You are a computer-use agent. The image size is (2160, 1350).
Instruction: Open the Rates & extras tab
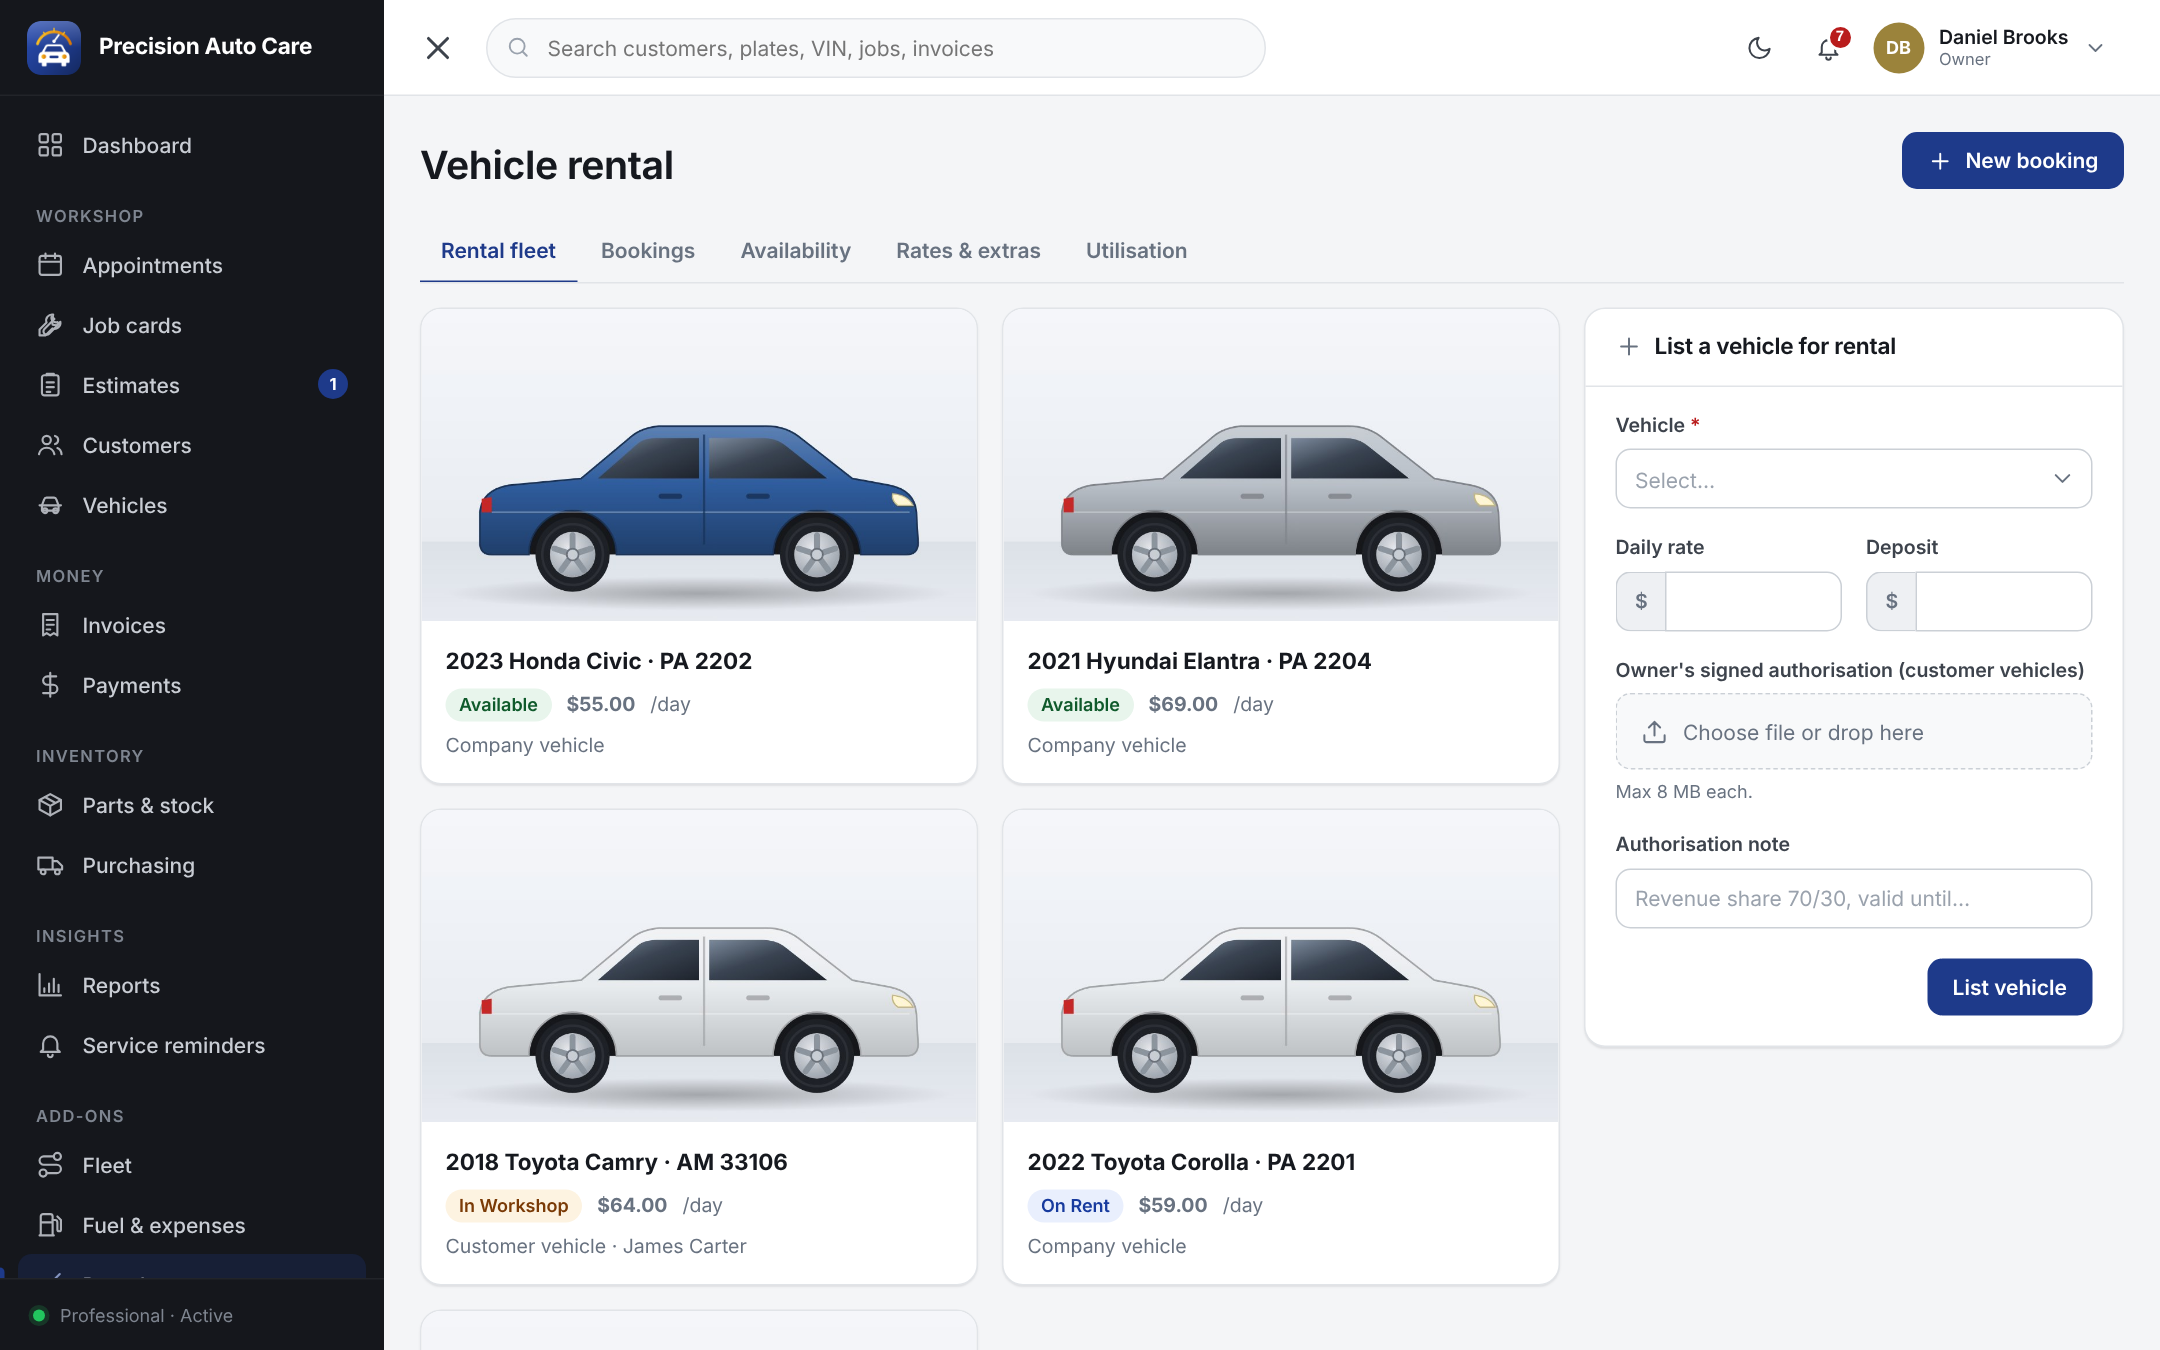coord(968,251)
